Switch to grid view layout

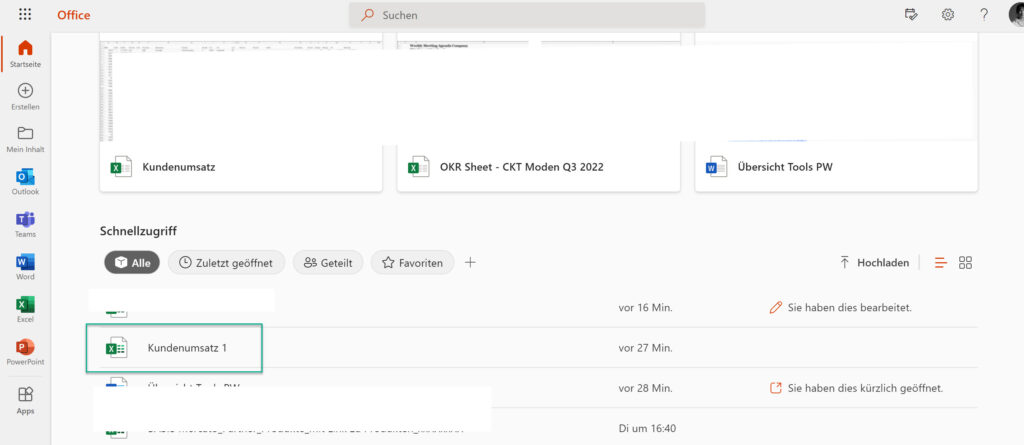pos(965,263)
